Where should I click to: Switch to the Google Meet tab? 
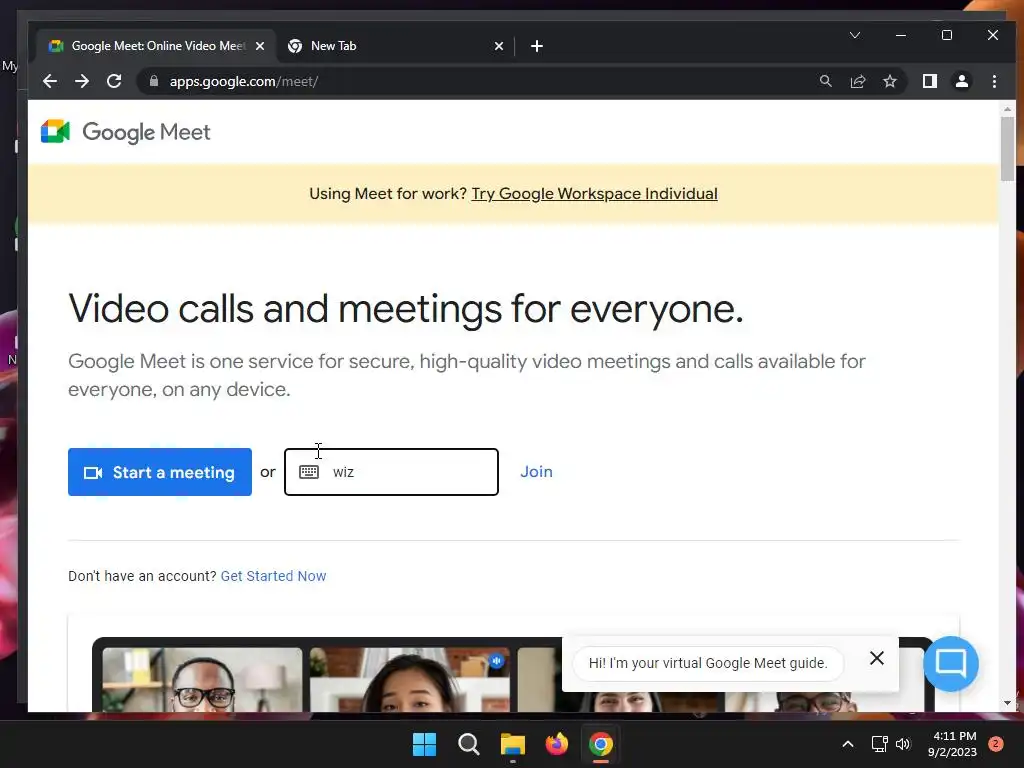coord(157,46)
